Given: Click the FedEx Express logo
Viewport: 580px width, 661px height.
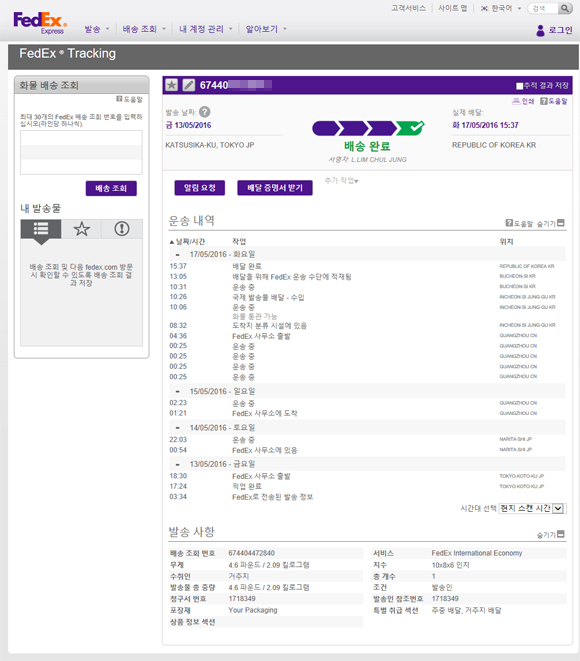Looking at the screenshot, I should [40, 23].
